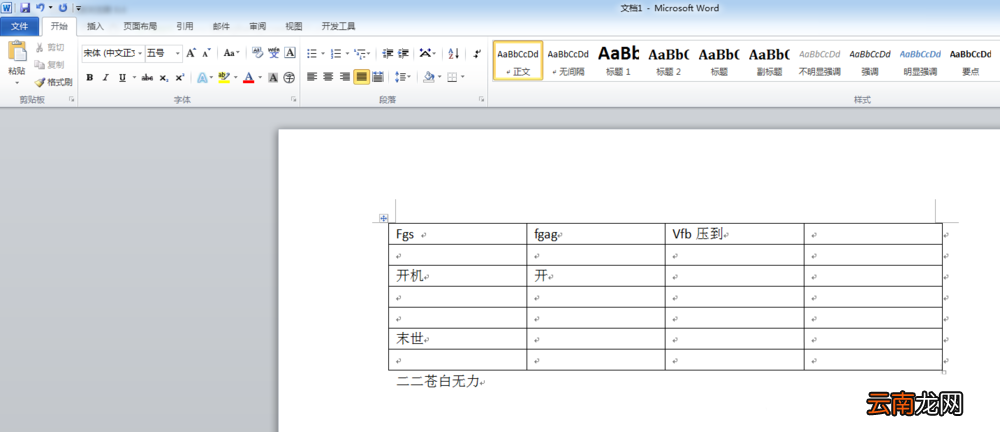
Task: Apply the red font color
Action: [x=249, y=78]
